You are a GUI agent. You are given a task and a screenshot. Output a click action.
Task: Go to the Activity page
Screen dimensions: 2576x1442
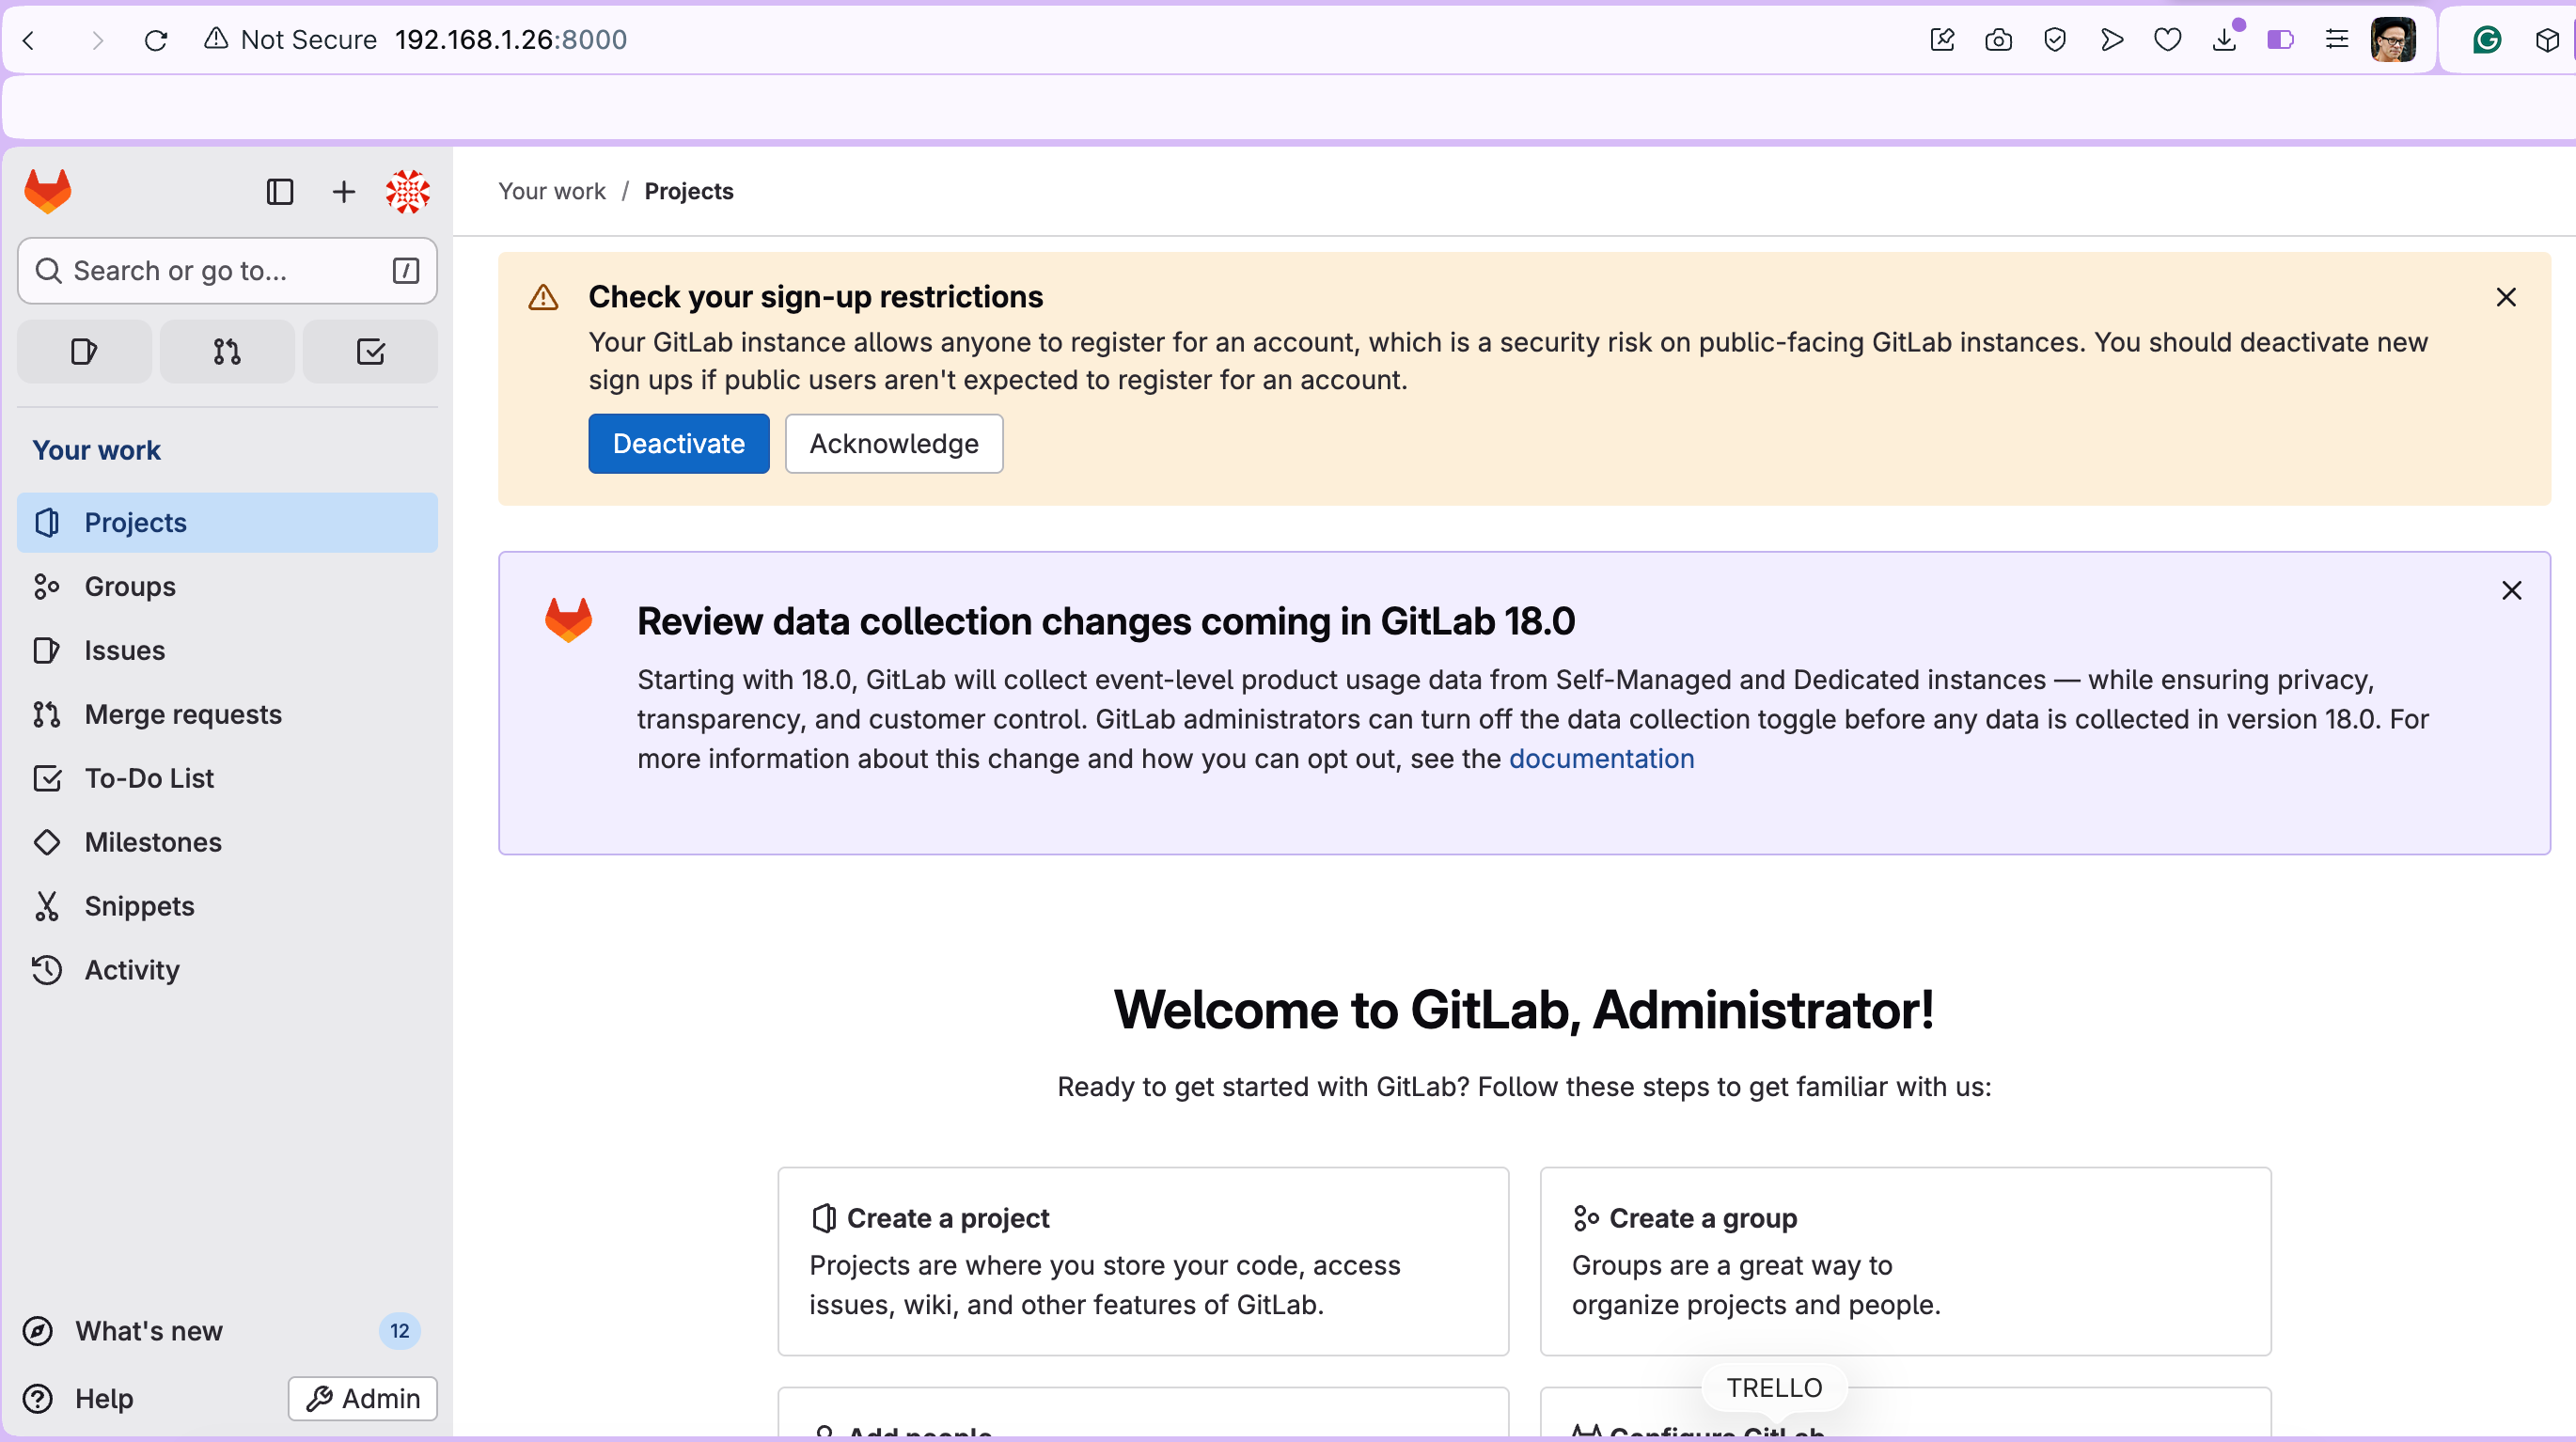pyautogui.click(x=132, y=970)
